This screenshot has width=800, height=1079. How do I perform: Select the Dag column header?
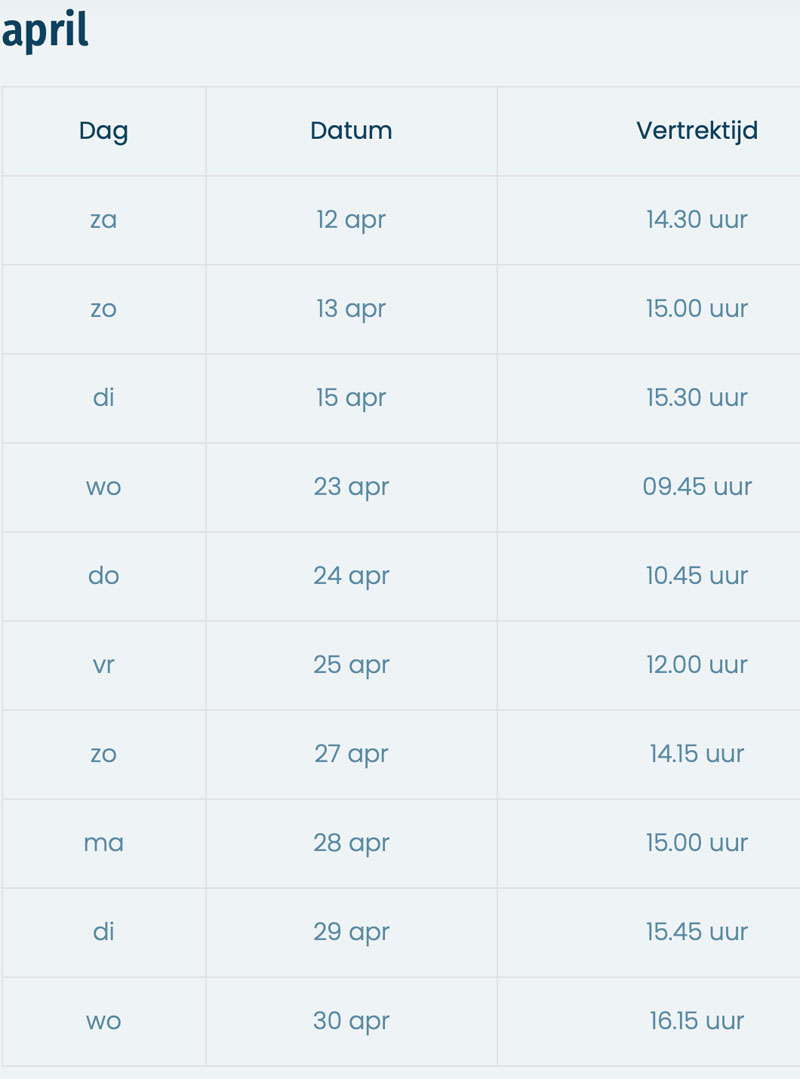pyautogui.click(x=103, y=131)
